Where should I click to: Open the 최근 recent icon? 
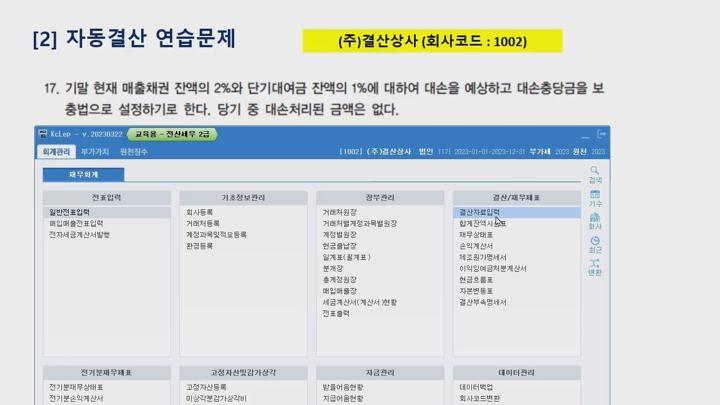[595, 245]
